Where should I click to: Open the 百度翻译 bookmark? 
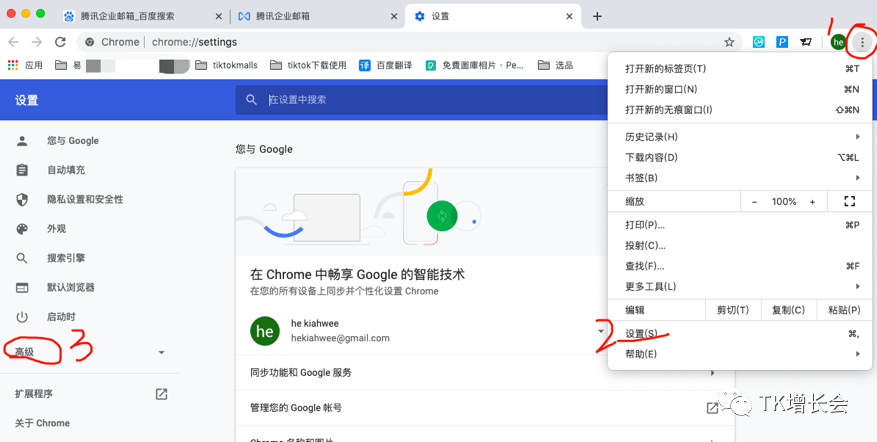click(385, 65)
